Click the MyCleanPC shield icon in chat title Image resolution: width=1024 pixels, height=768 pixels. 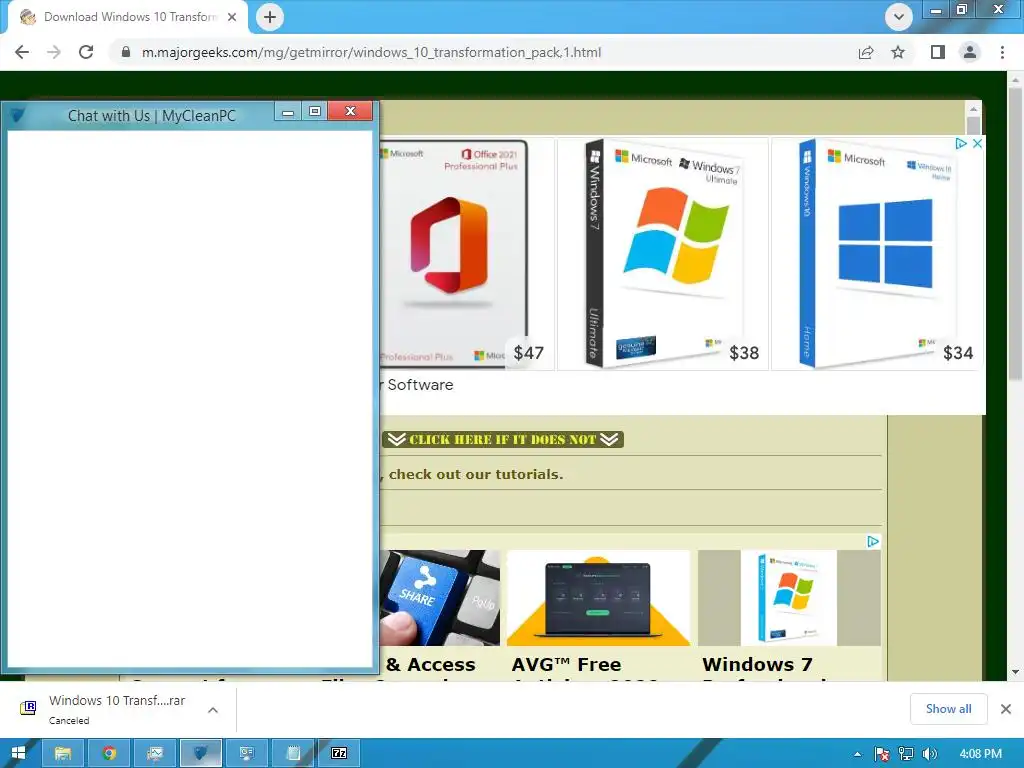pyautogui.click(x=18, y=116)
